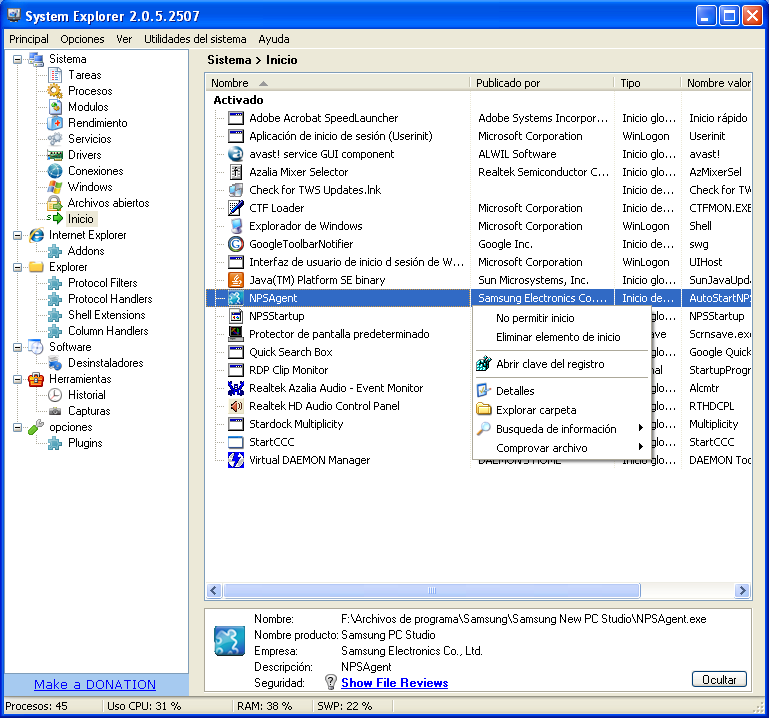The width and height of the screenshot is (769, 718).
Task: Click the Desinstaladores icon
Action: click(55, 363)
